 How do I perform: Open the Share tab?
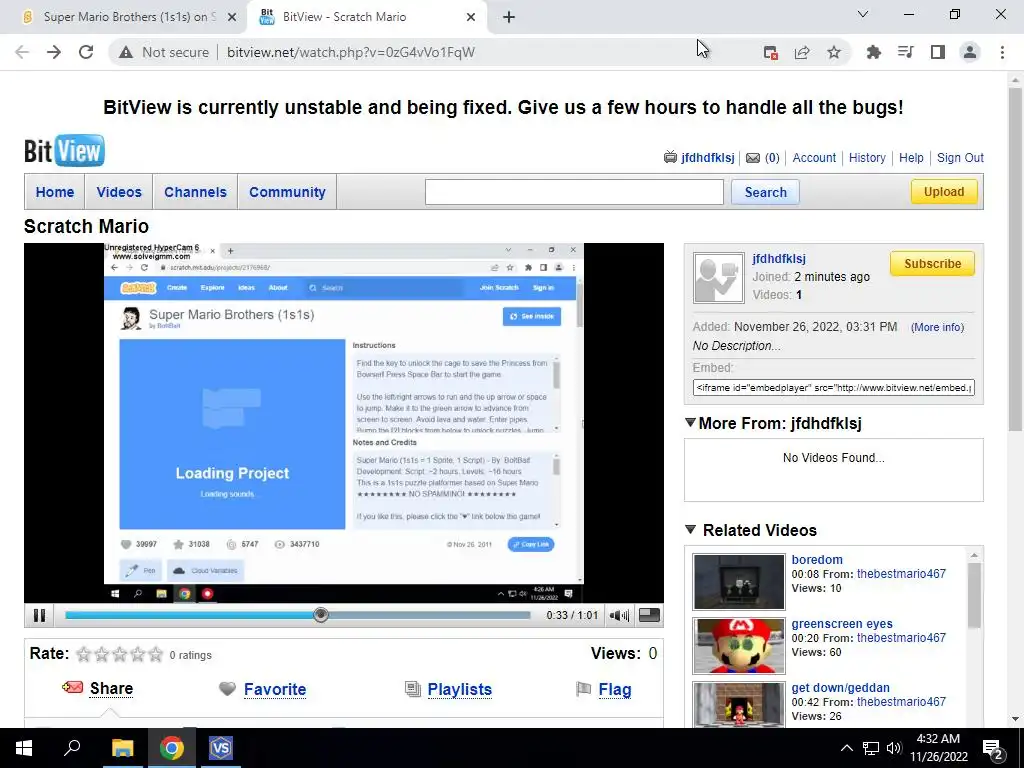coord(111,689)
